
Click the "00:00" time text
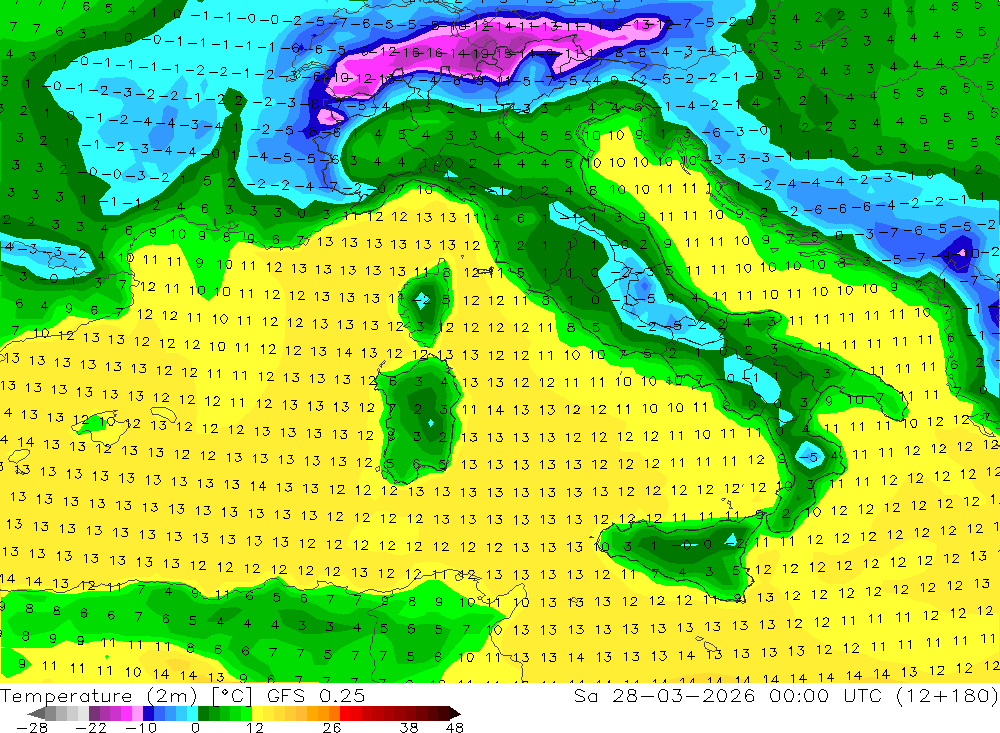(798, 695)
